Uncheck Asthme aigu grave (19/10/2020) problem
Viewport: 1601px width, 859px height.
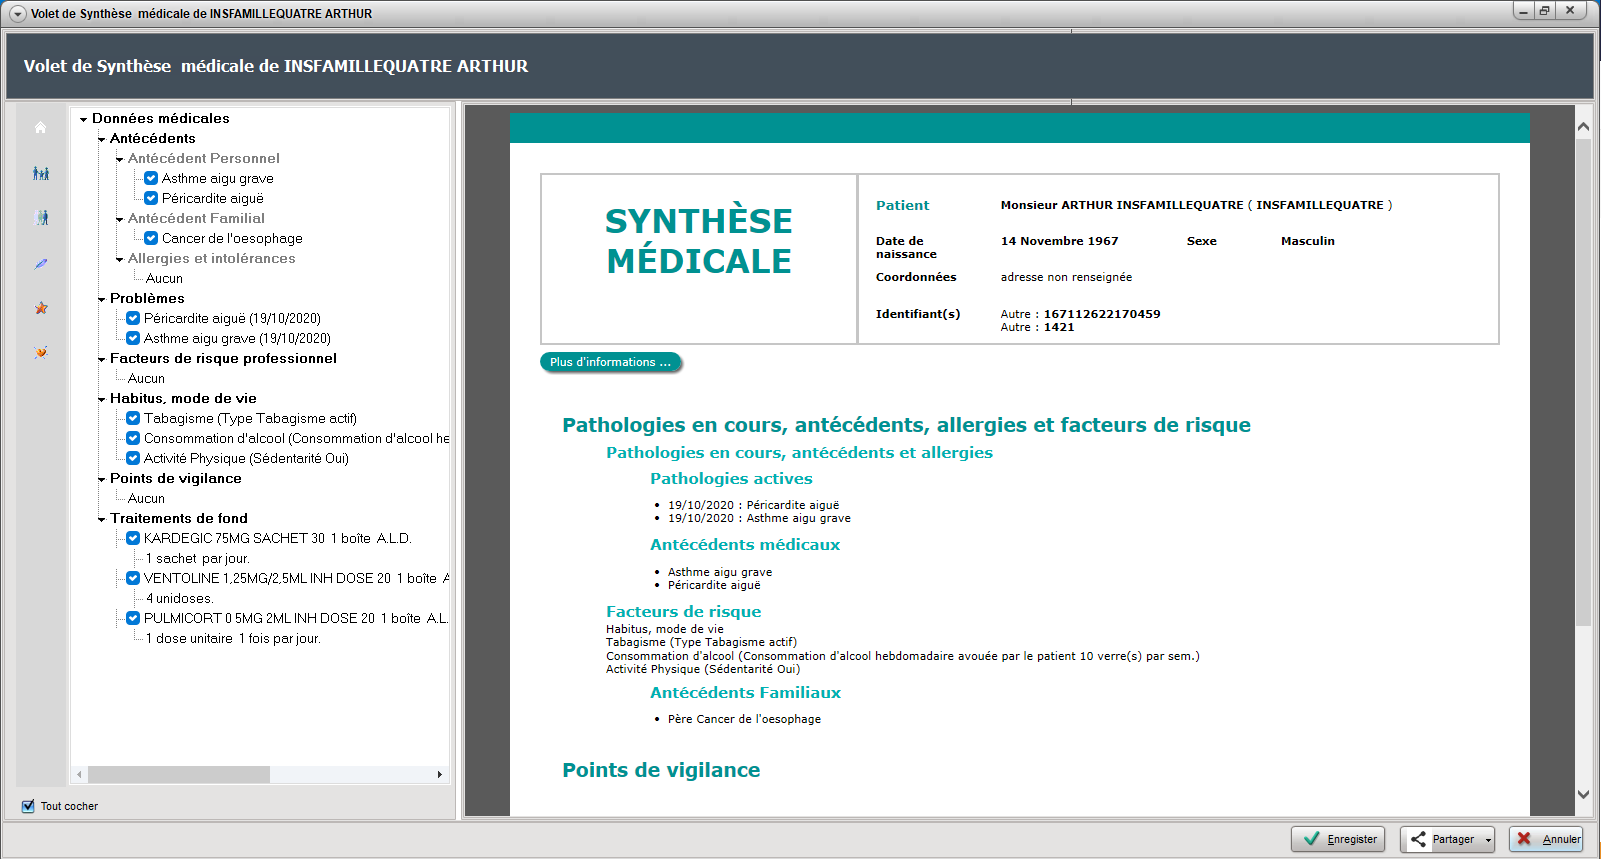(133, 338)
